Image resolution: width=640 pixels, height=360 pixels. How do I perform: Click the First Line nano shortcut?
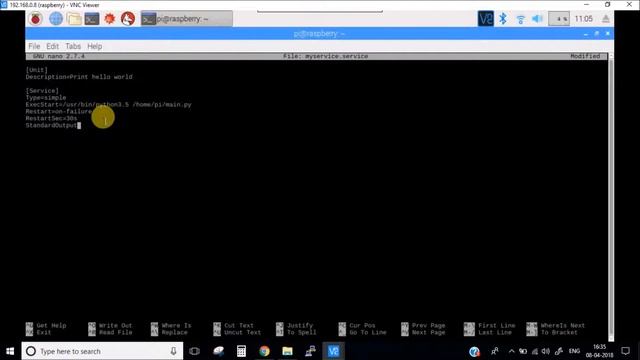(489, 325)
